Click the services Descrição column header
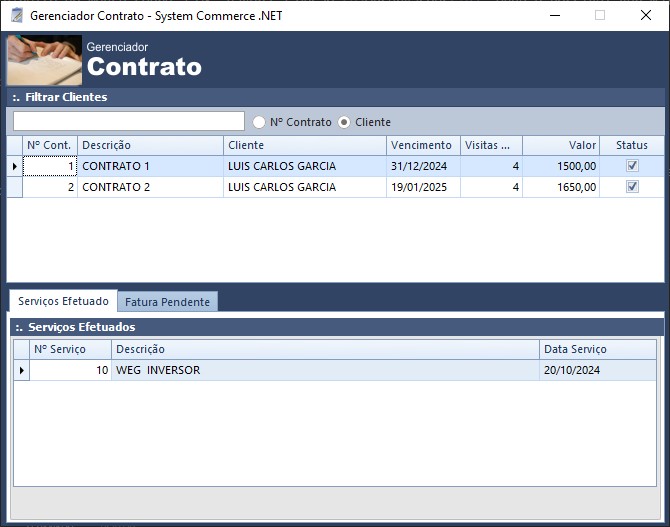The height and width of the screenshot is (527, 670). tap(325, 349)
